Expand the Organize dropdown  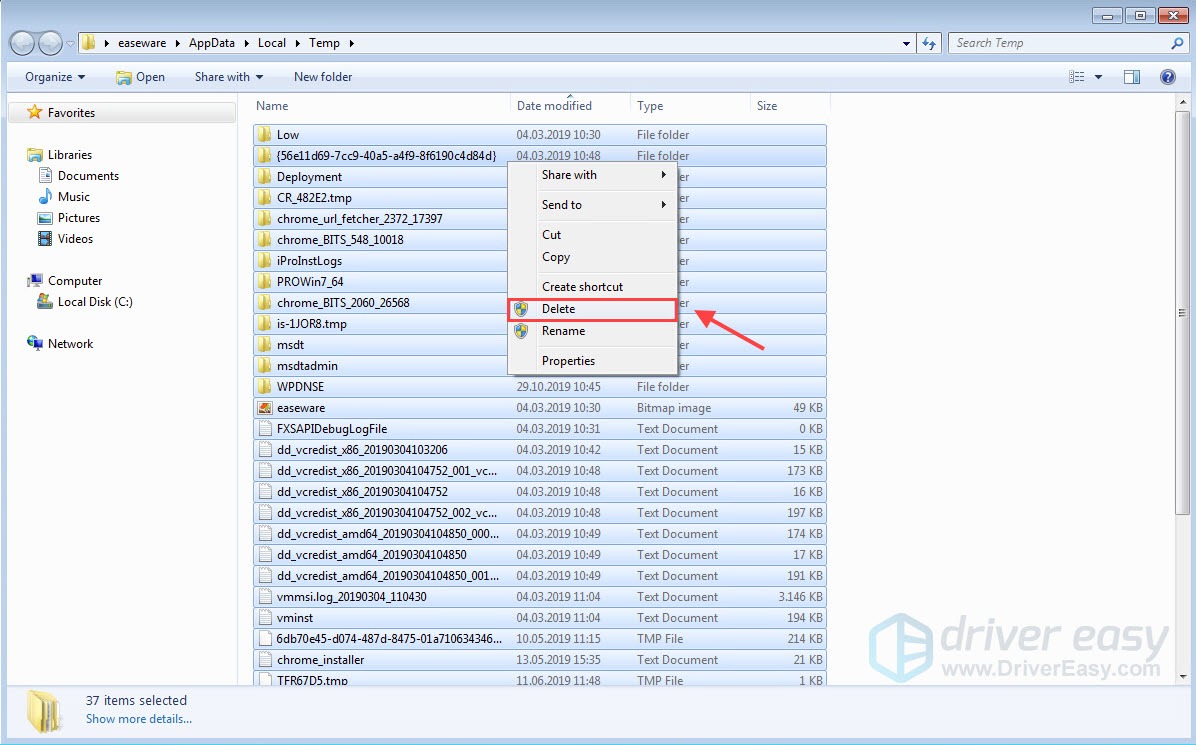pyautogui.click(x=54, y=76)
